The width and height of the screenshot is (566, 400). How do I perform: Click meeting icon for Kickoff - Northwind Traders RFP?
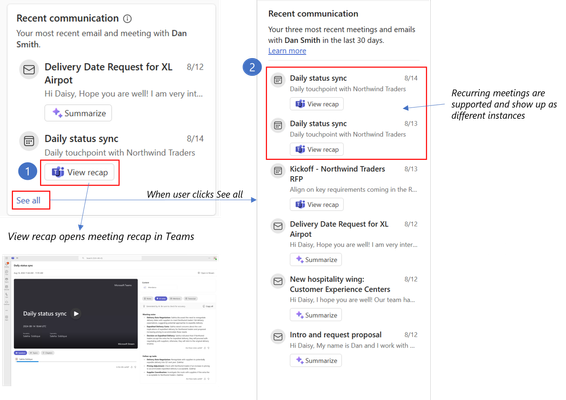tap(278, 170)
